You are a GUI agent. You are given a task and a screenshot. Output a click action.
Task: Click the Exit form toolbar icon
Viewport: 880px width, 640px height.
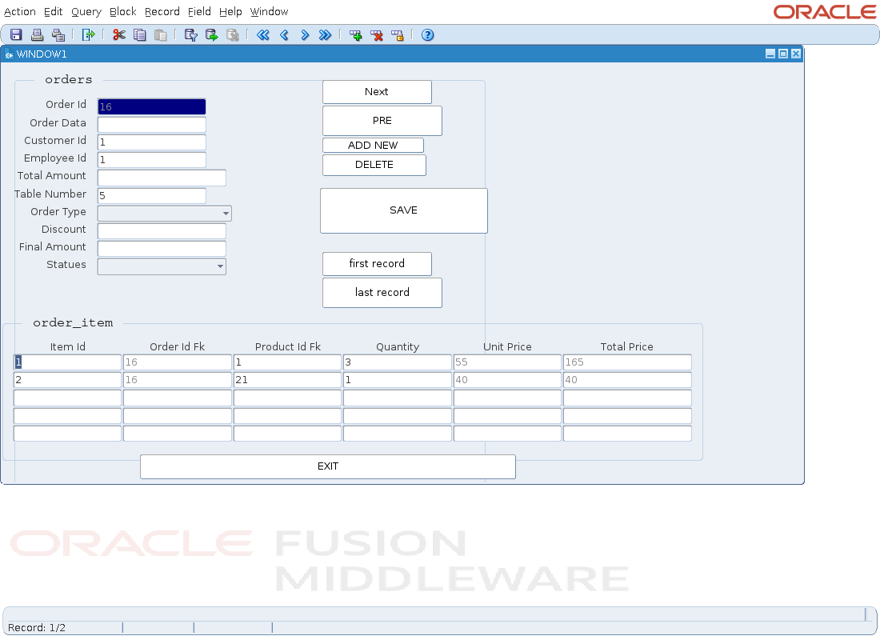[x=88, y=35]
